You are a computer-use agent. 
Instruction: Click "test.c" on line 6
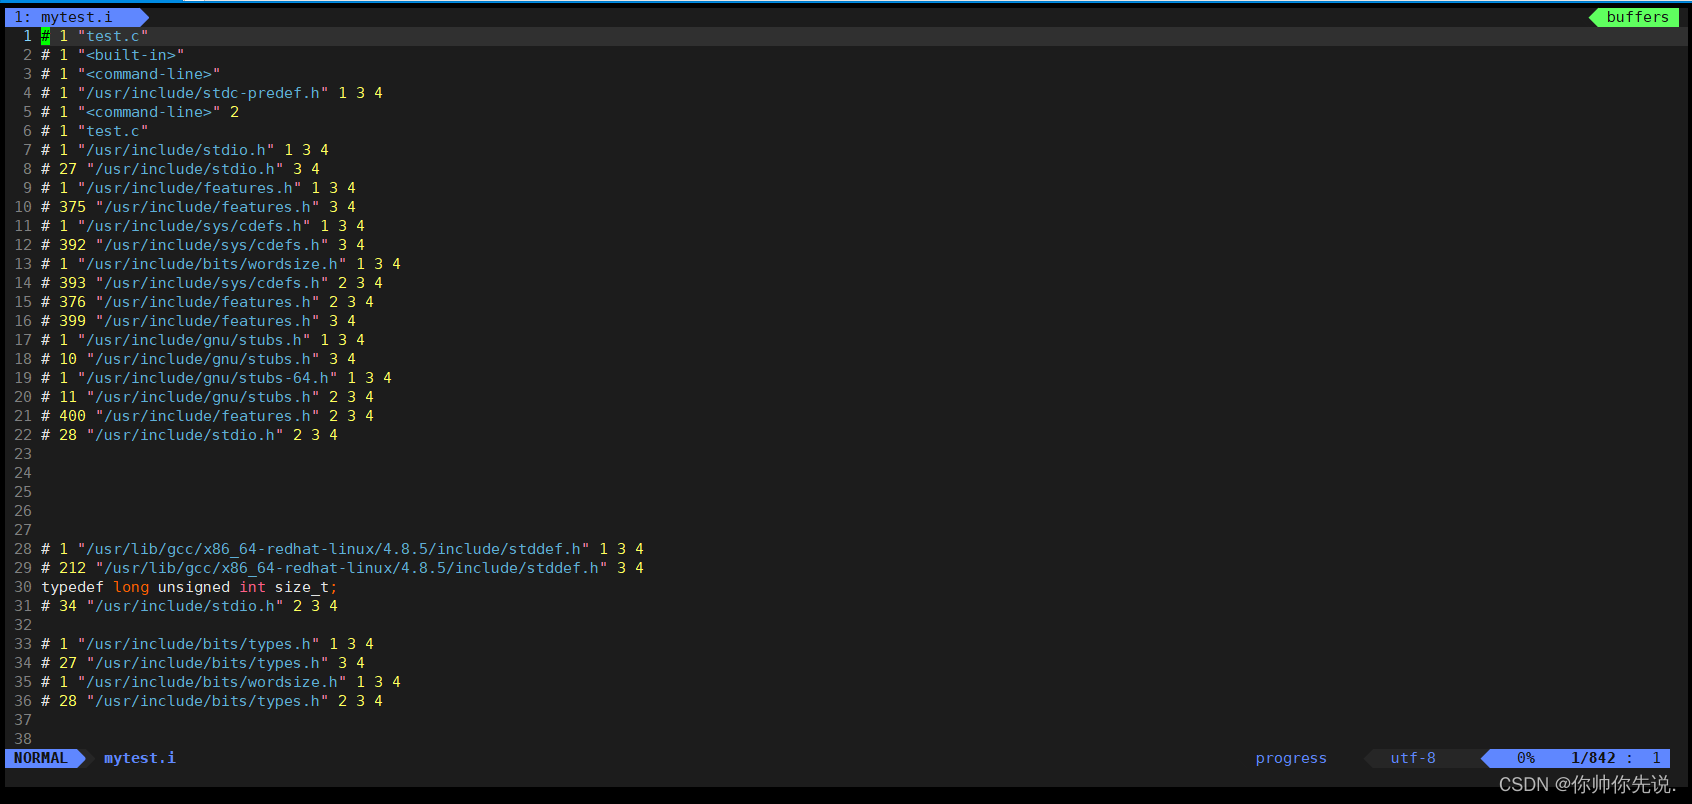click(x=113, y=131)
